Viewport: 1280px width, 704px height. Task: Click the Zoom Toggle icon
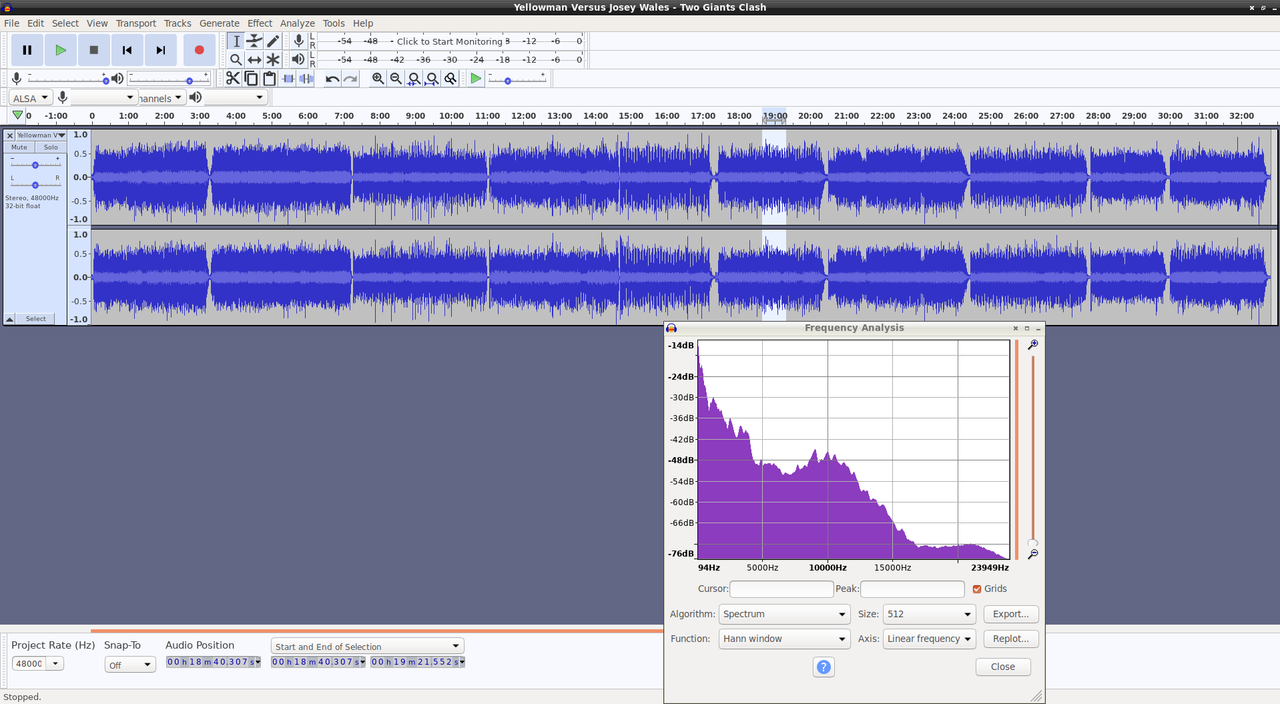(x=451, y=79)
